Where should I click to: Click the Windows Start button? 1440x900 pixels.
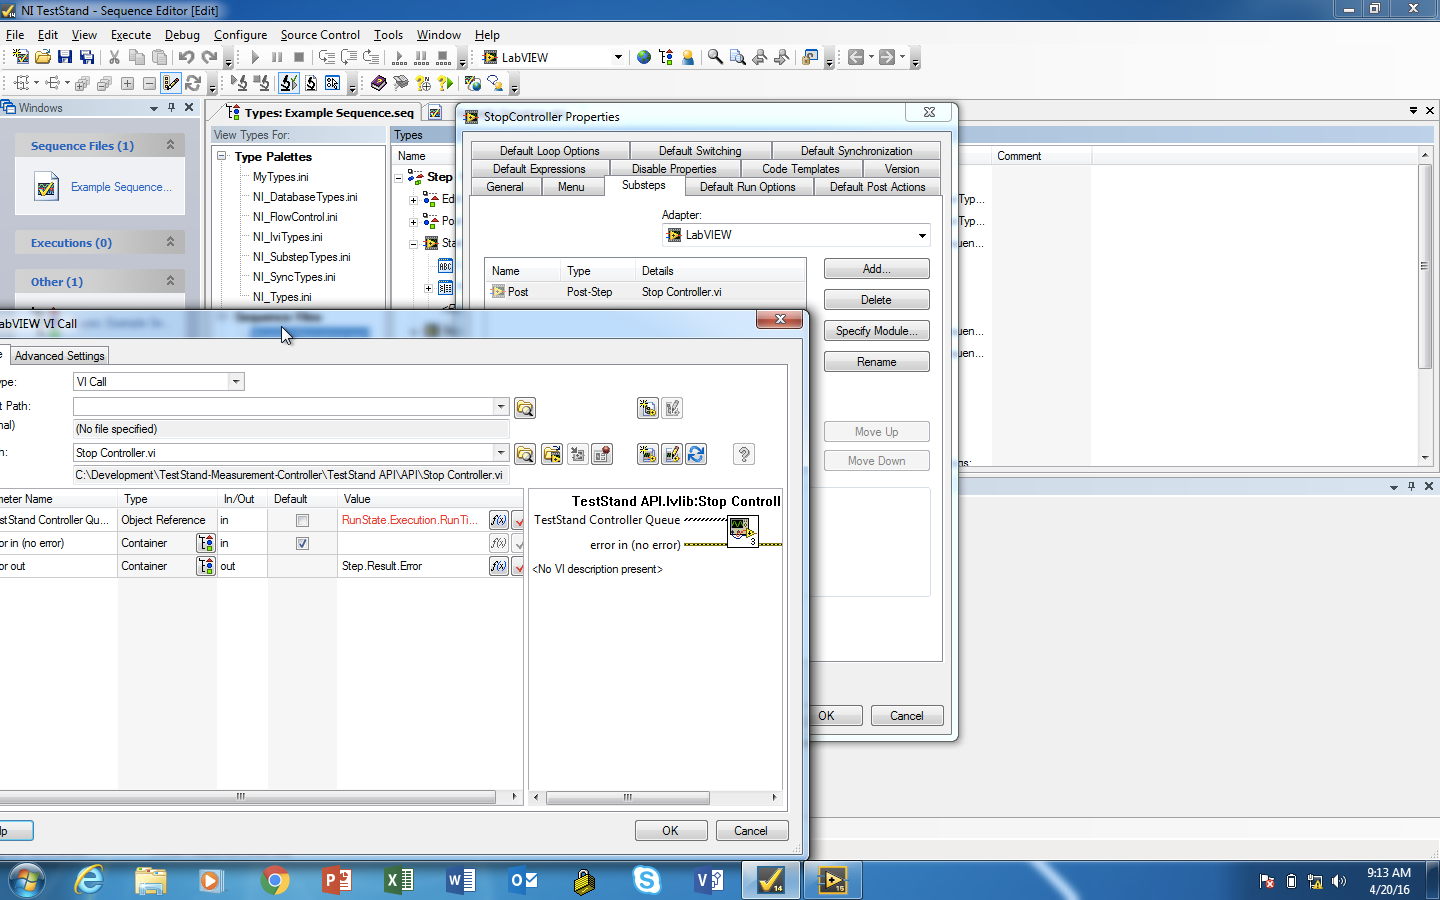(27, 880)
